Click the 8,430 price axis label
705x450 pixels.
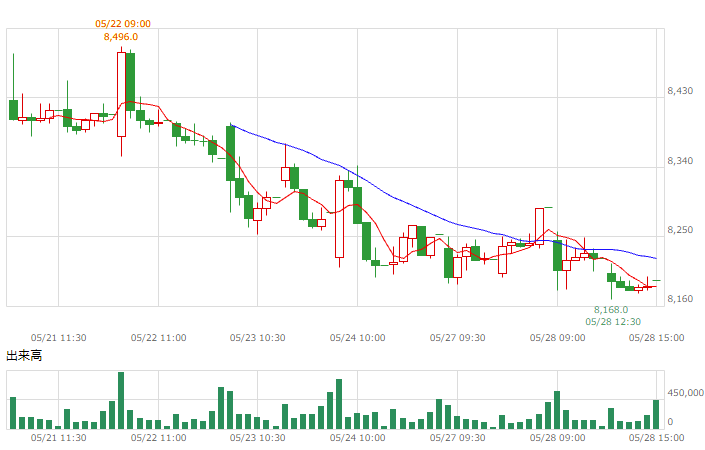680,91
